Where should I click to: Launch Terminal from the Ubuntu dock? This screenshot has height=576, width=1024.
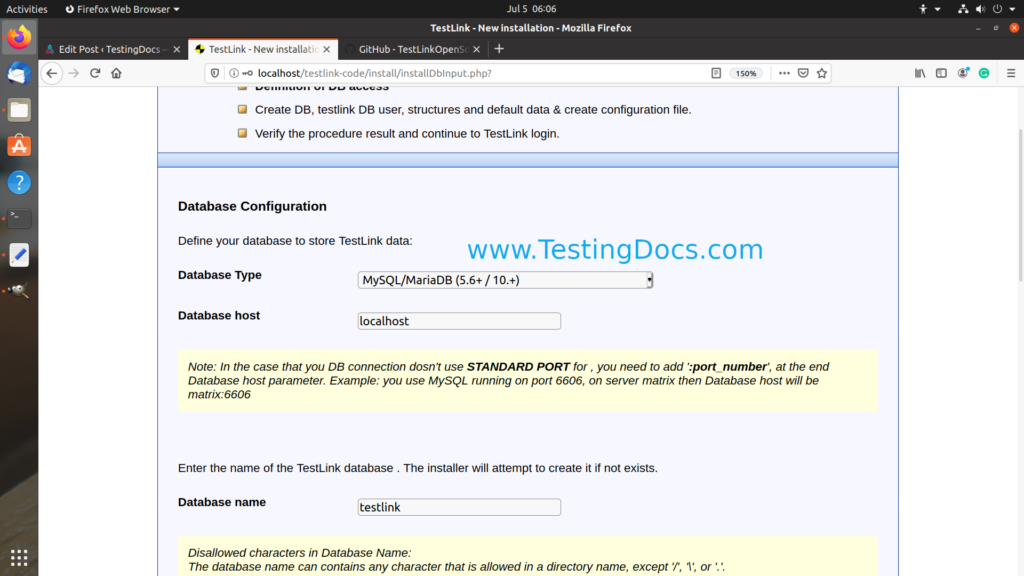pyautogui.click(x=19, y=218)
